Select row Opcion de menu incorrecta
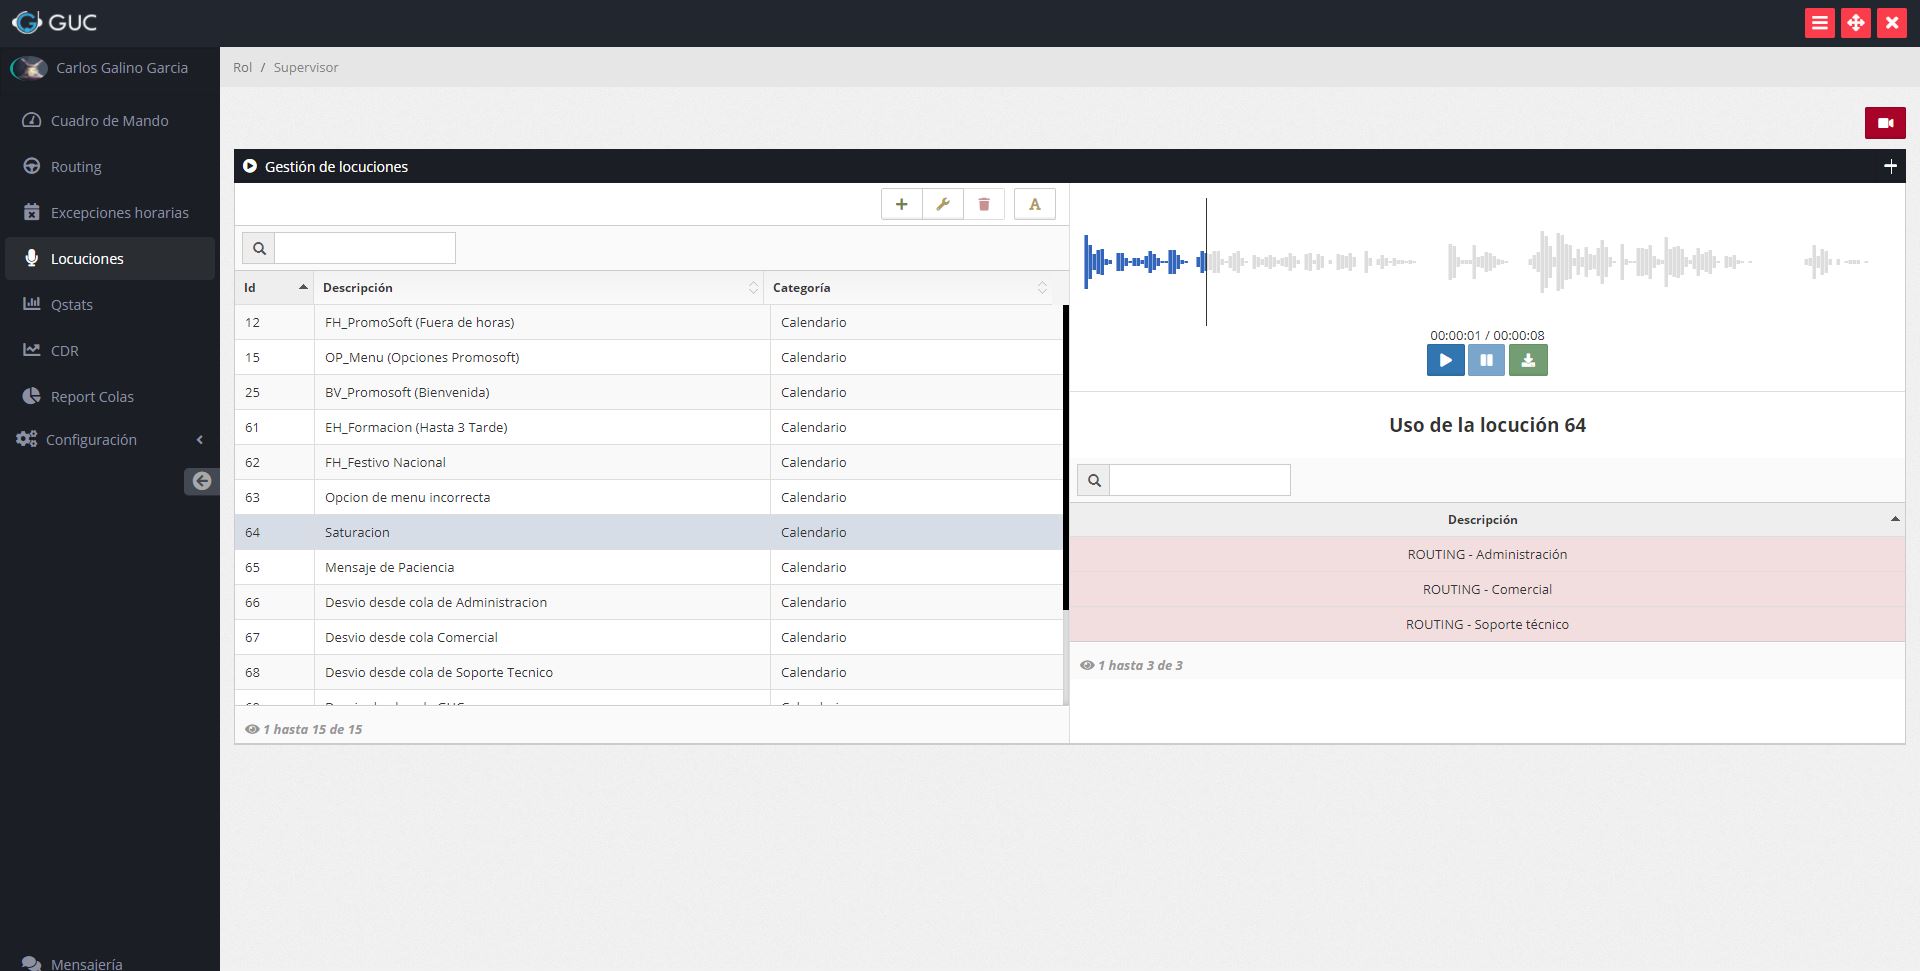The image size is (1920, 971). 649,497
